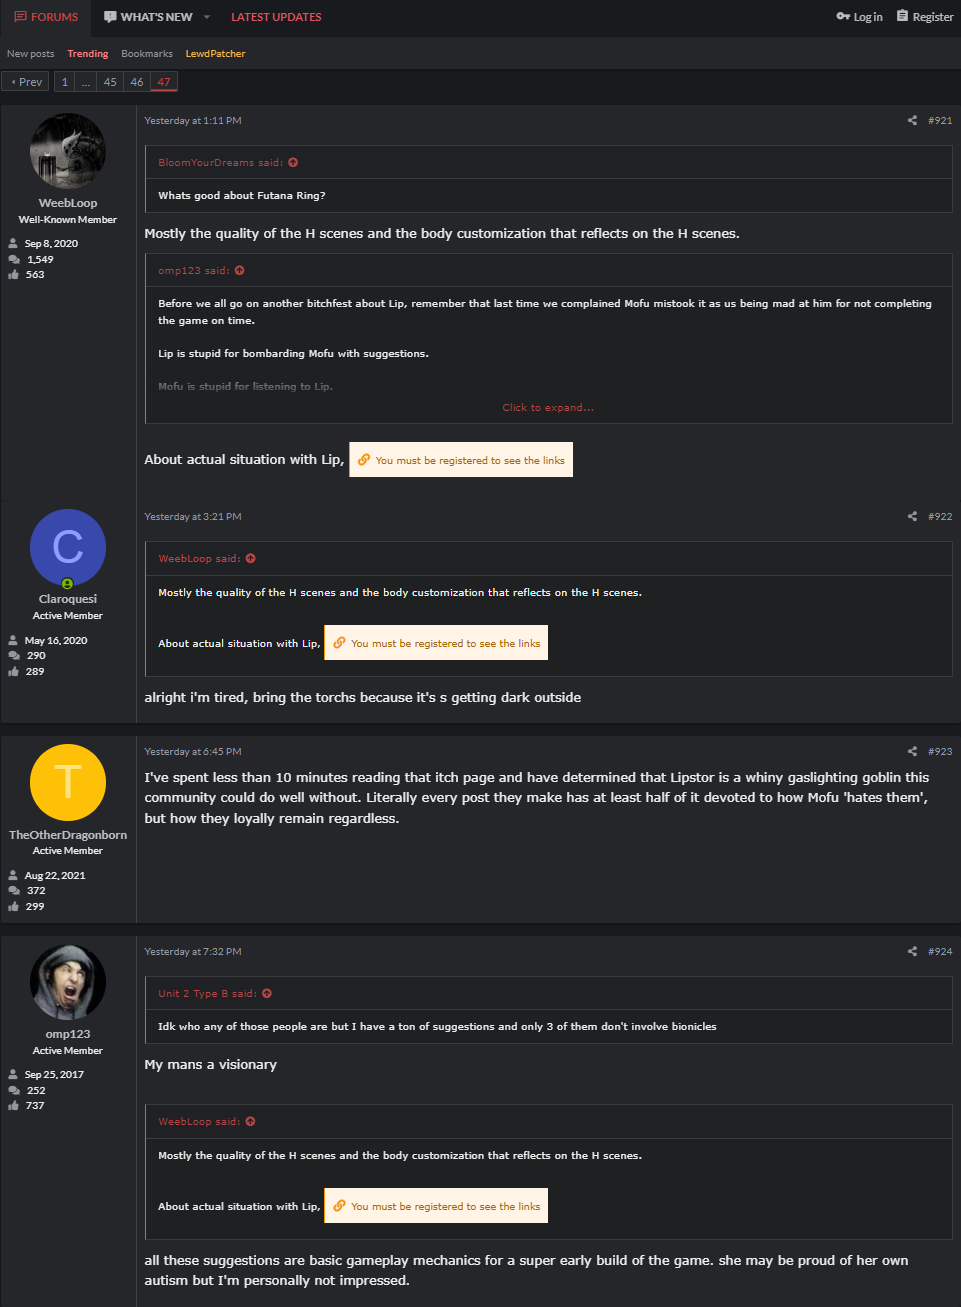Click the share icon on post #921

[911, 120]
